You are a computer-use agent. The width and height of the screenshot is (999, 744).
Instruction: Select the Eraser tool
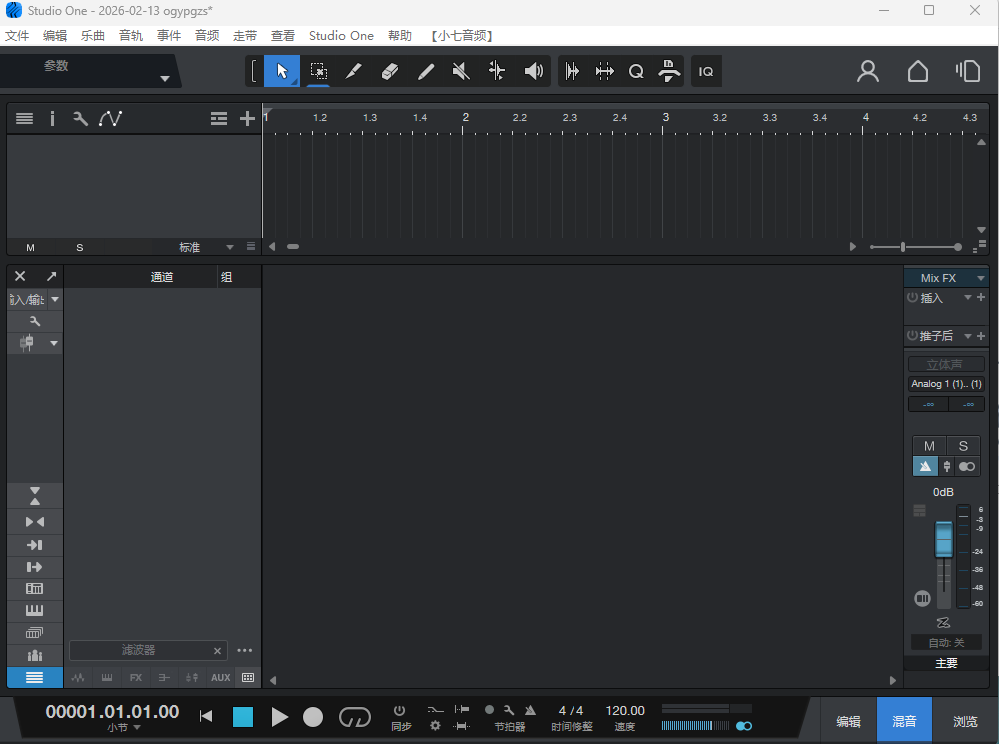tap(389, 70)
